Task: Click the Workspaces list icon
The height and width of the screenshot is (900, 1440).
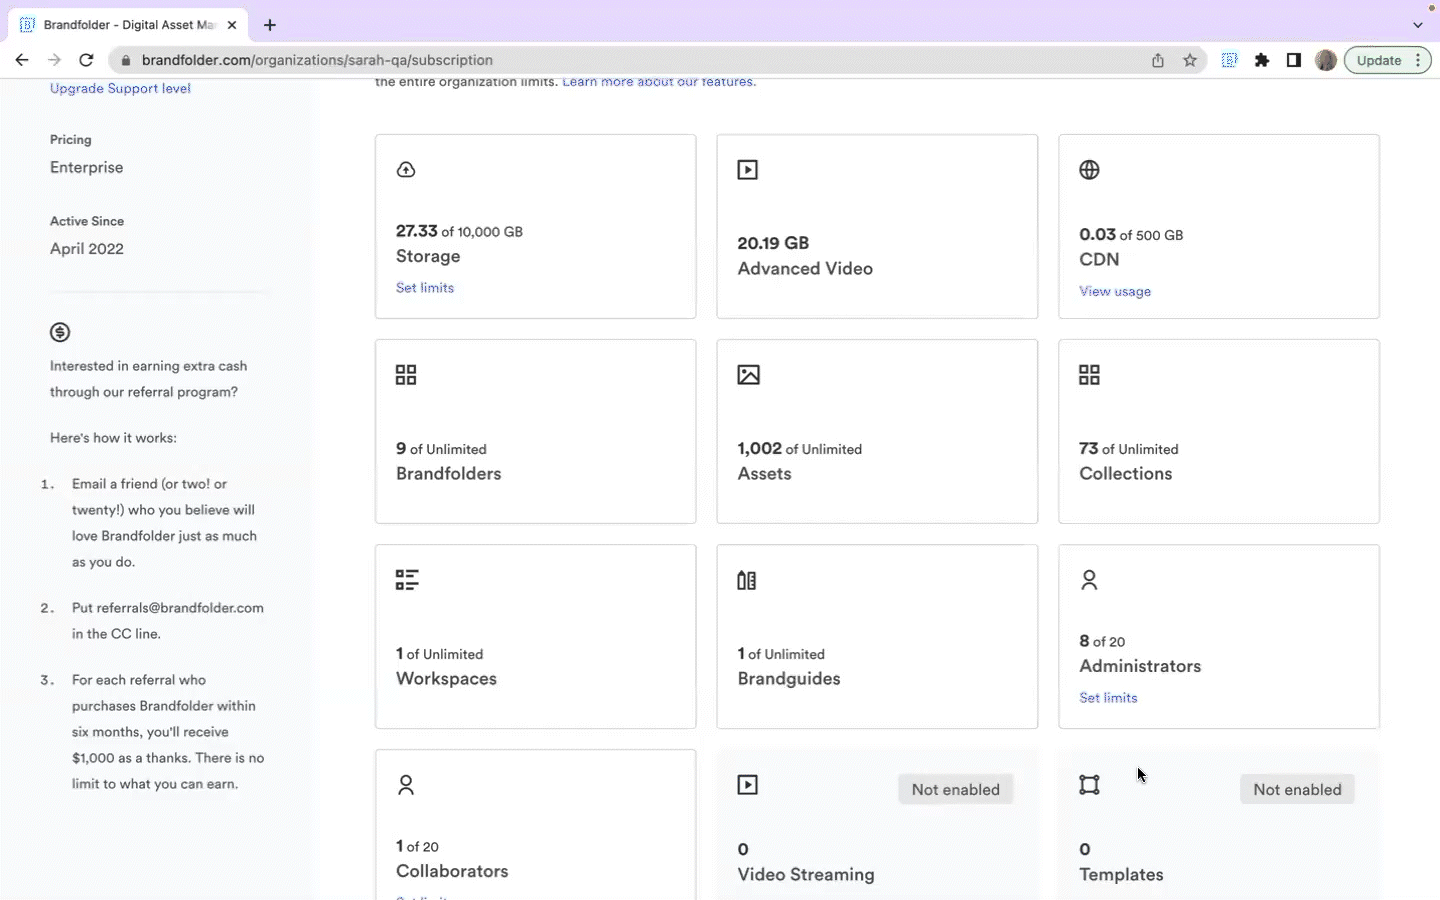Action: pyautogui.click(x=406, y=580)
